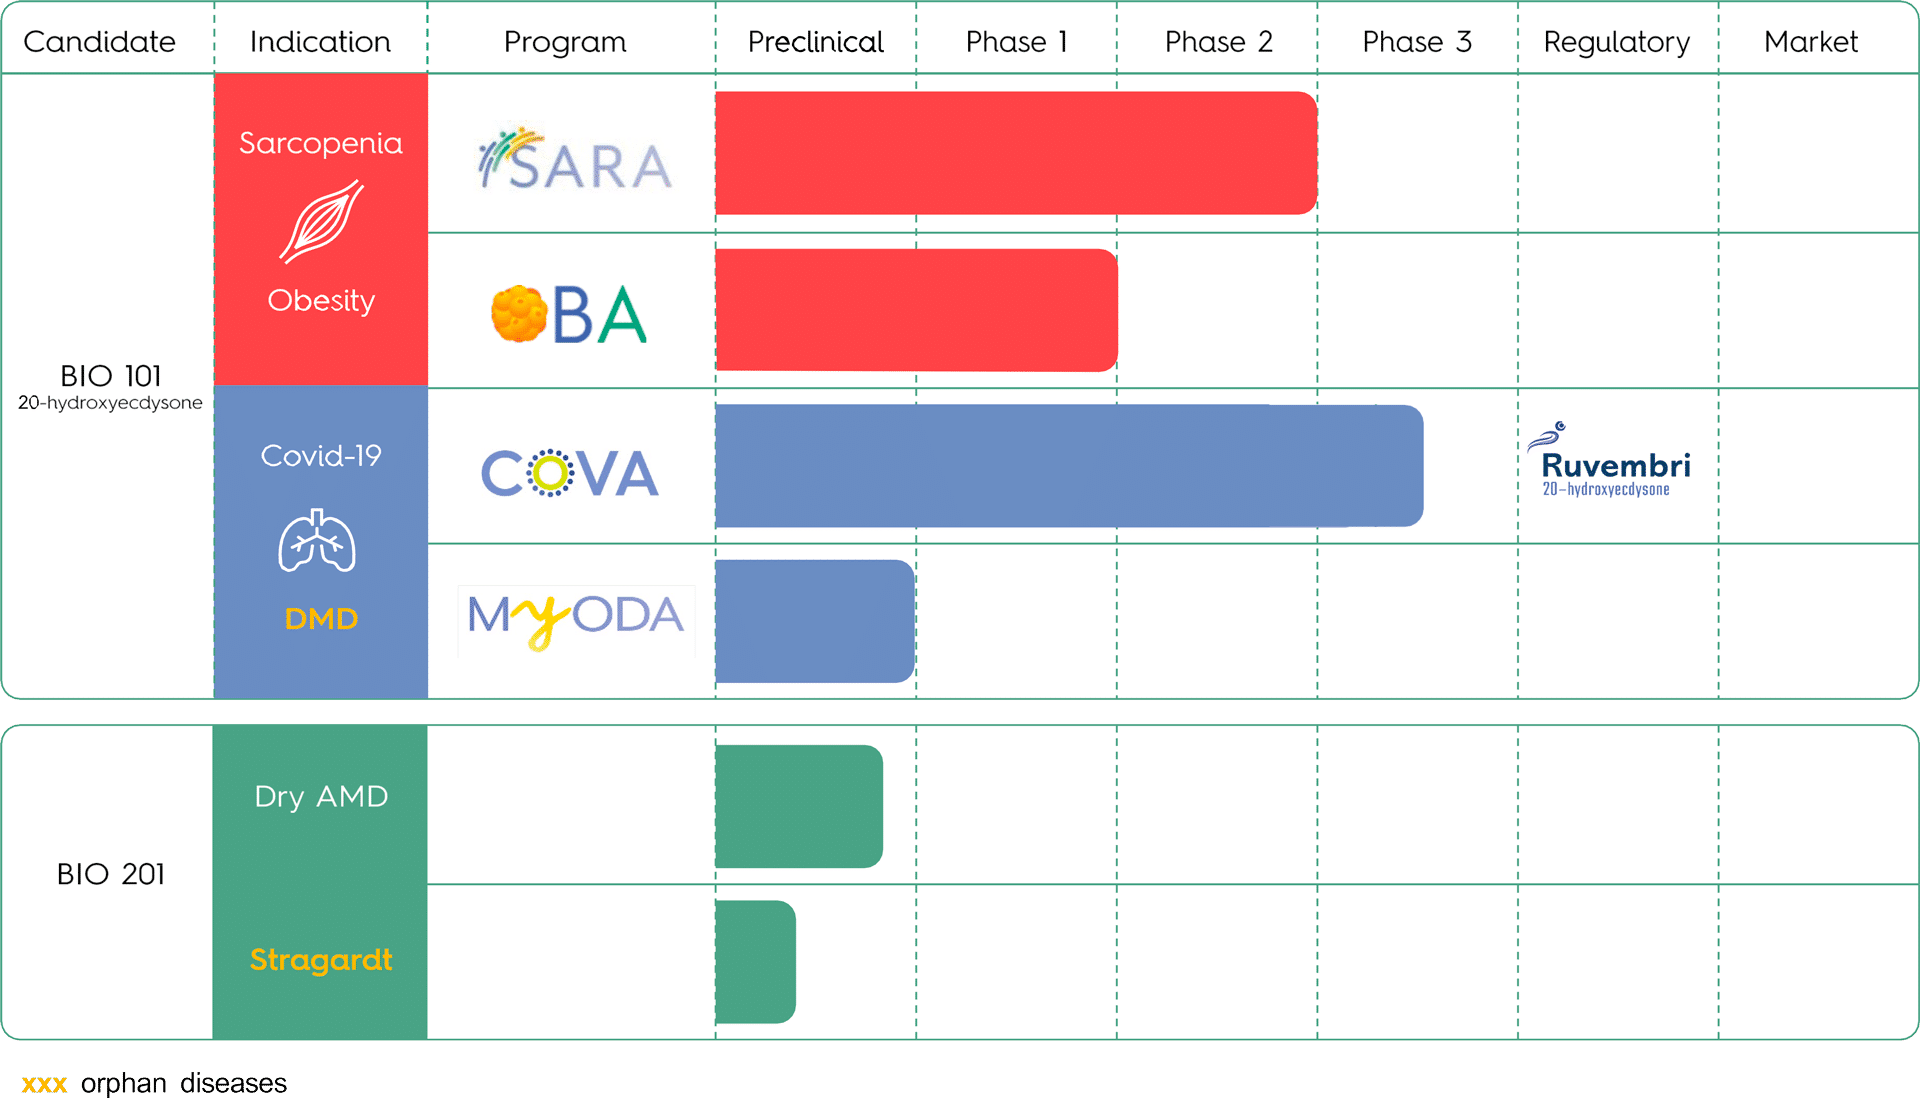This screenshot has width=1920, height=1098.
Task: Click the lungs icon under Covid-19
Action: pyautogui.click(x=317, y=541)
